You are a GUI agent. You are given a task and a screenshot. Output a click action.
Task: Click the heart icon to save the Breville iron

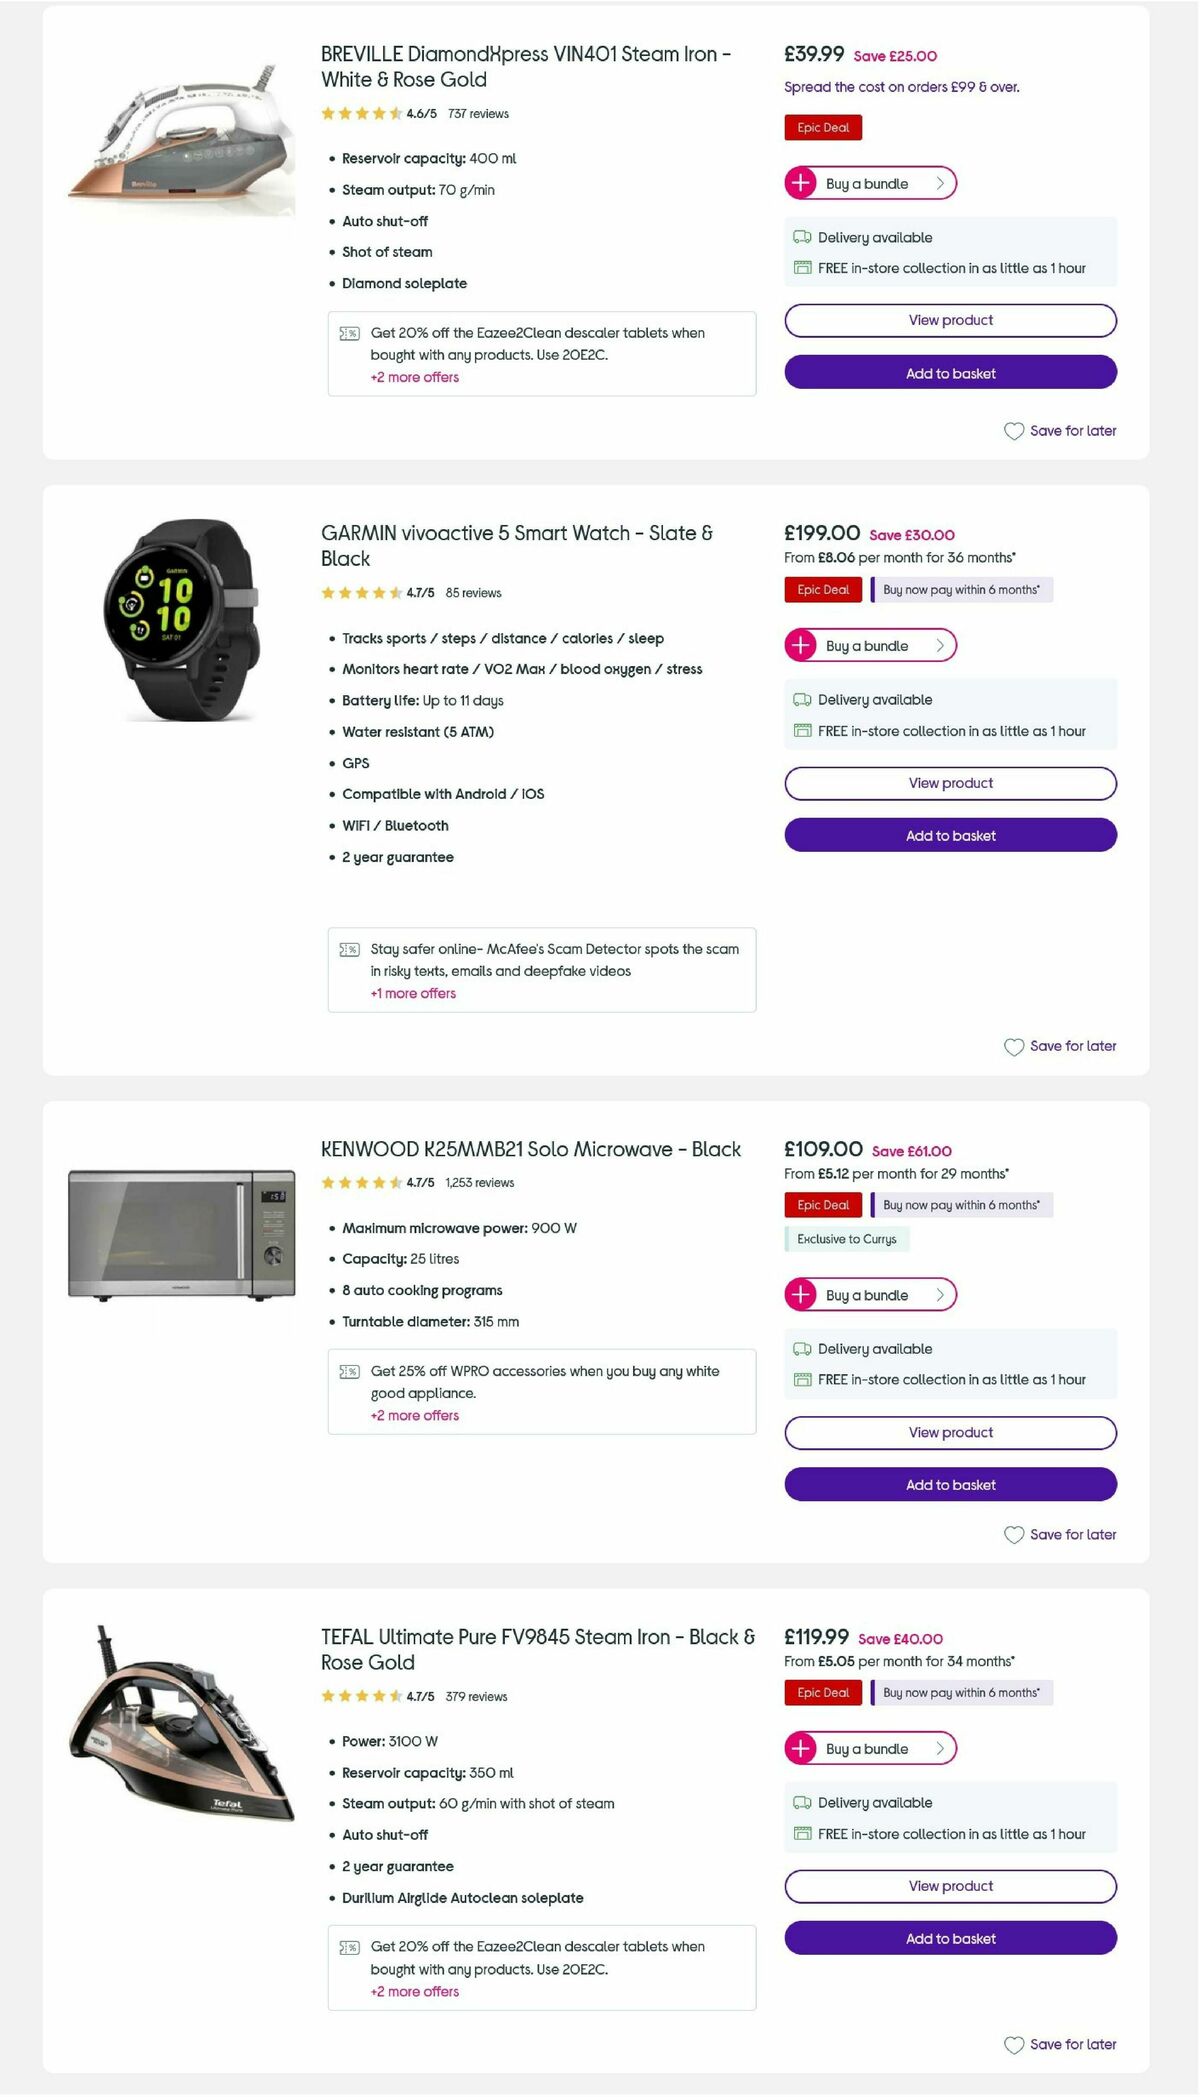point(1012,430)
